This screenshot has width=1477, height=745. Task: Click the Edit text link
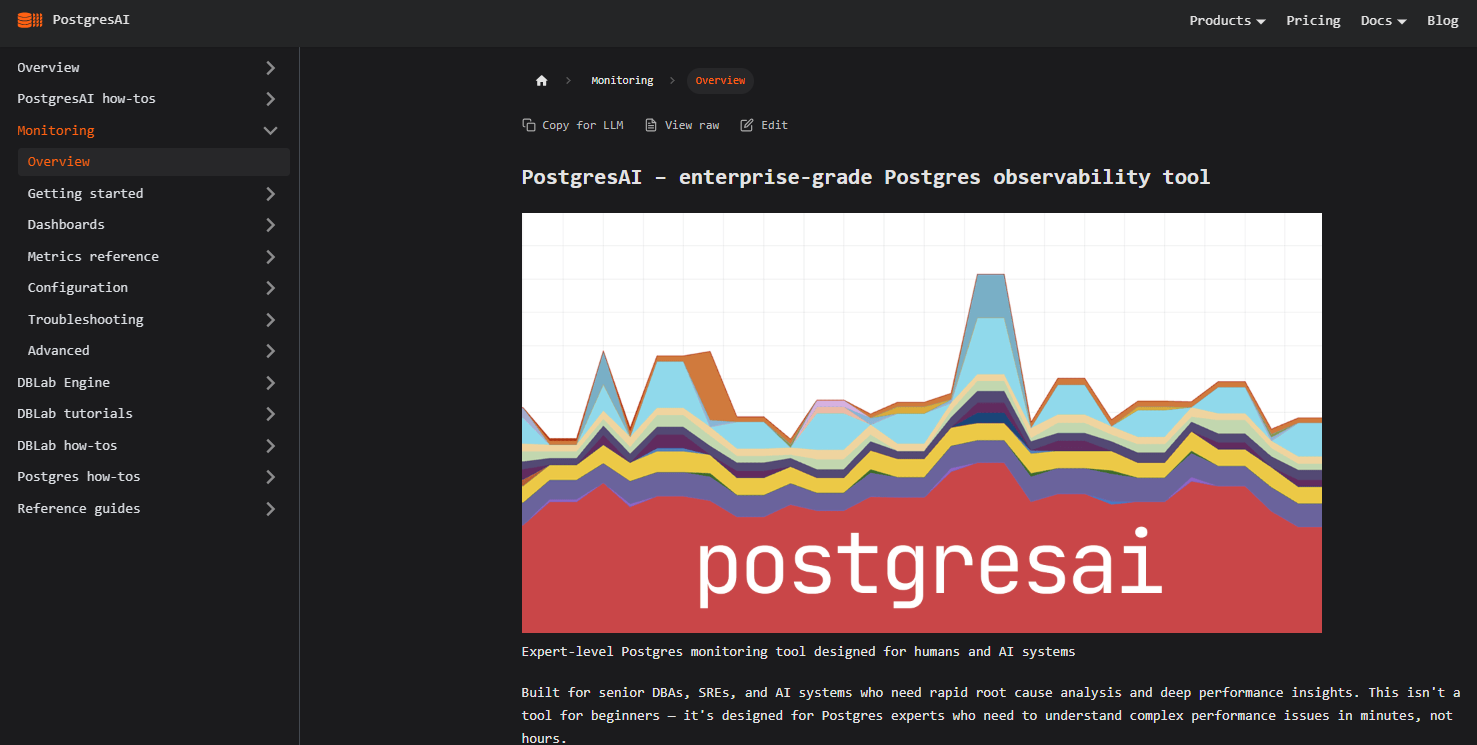pyautogui.click(x=774, y=125)
